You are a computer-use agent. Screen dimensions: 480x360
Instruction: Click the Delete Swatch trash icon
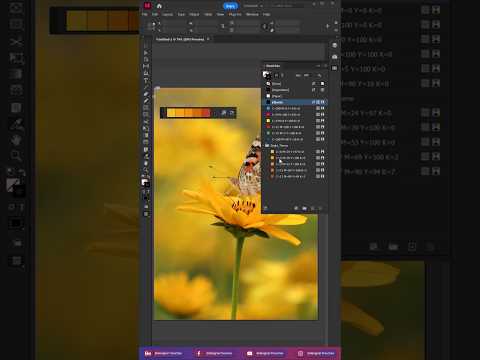[x=320, y=208]
